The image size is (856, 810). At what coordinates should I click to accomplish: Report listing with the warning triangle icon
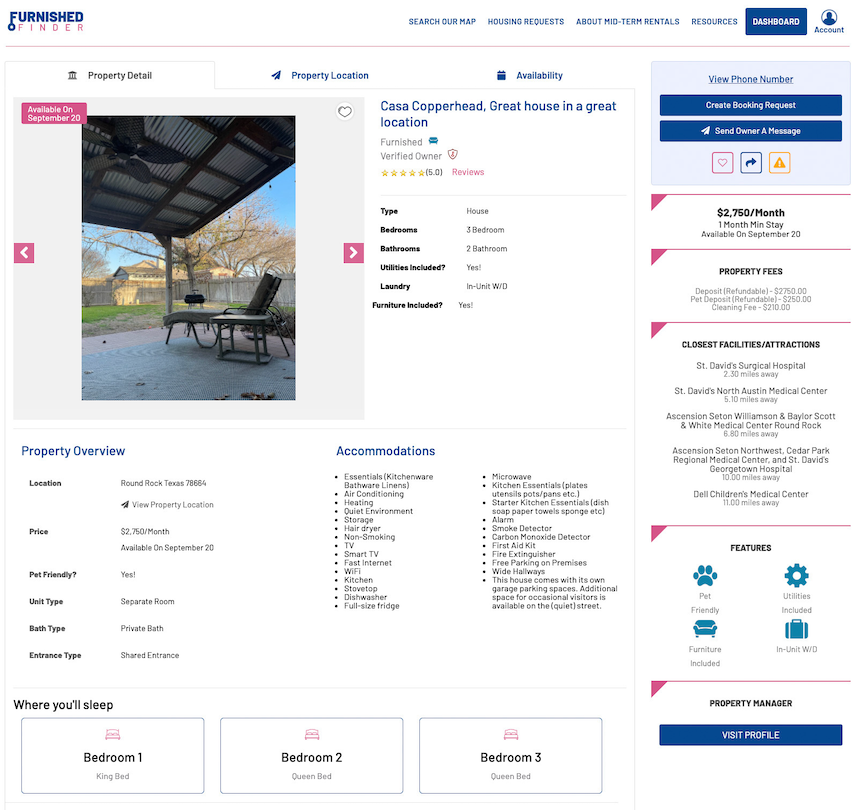point(779,163)
